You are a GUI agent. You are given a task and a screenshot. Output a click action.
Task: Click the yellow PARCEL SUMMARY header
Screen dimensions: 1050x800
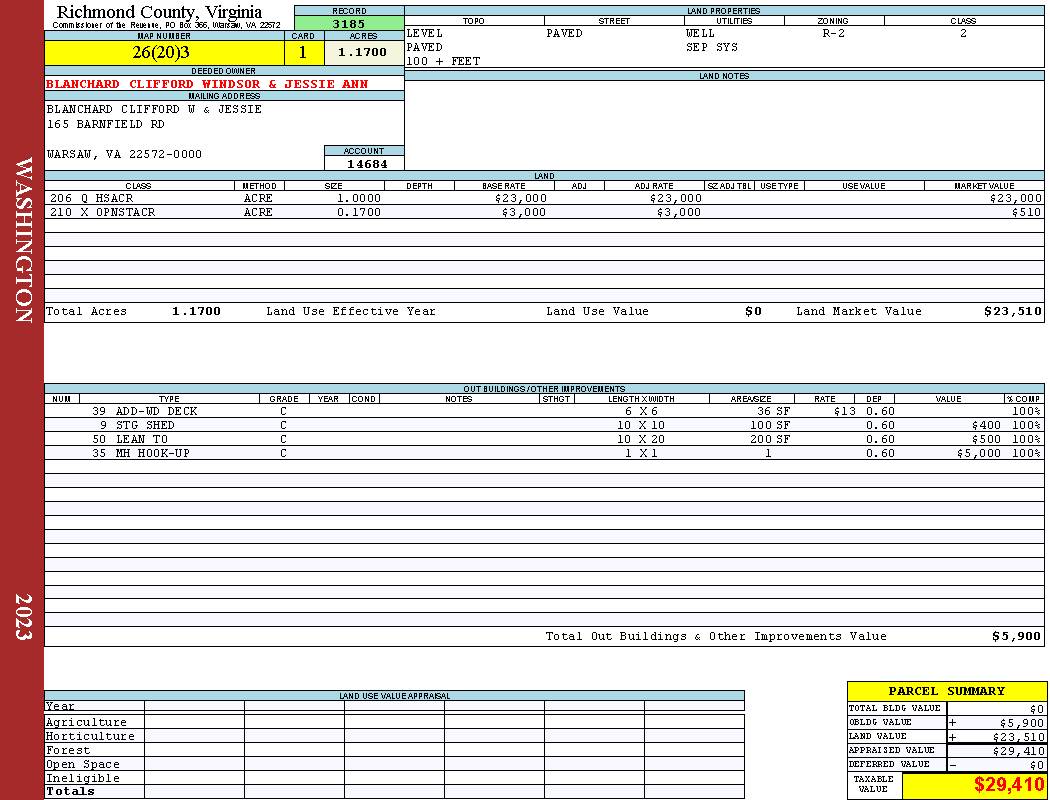[x=946, y=691]
